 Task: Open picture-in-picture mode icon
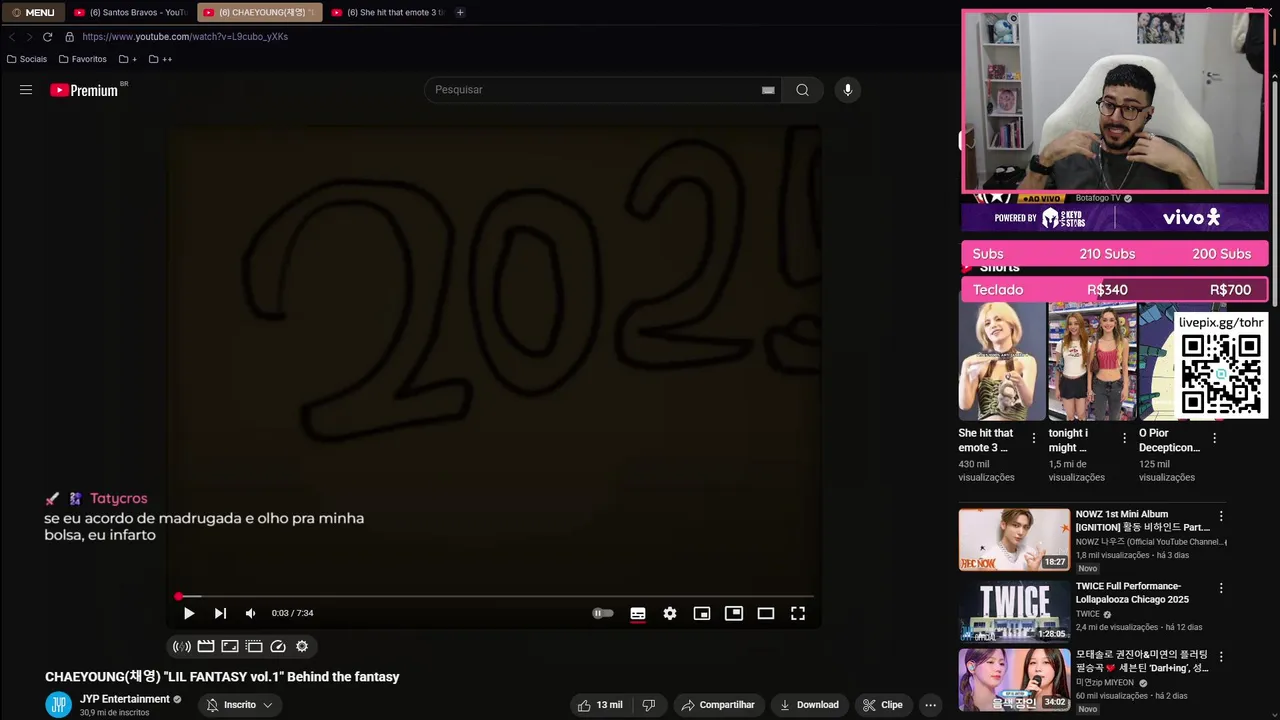pyautogui.click(x=734, y=613)
